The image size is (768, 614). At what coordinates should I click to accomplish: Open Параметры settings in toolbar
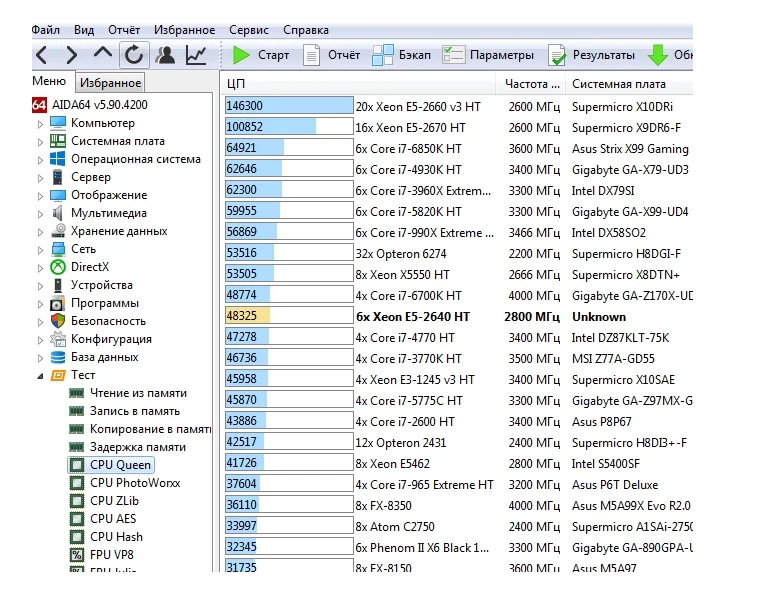(488, 55)
